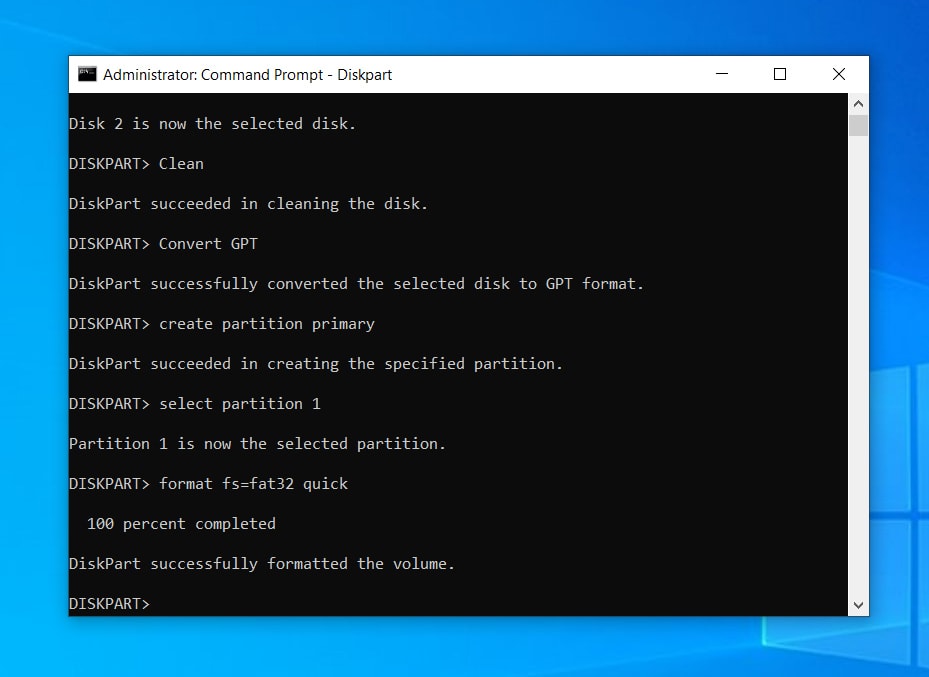Click the scrollbar thumb
The height and width of the screenshot is (677, 929).
(858, 127)
